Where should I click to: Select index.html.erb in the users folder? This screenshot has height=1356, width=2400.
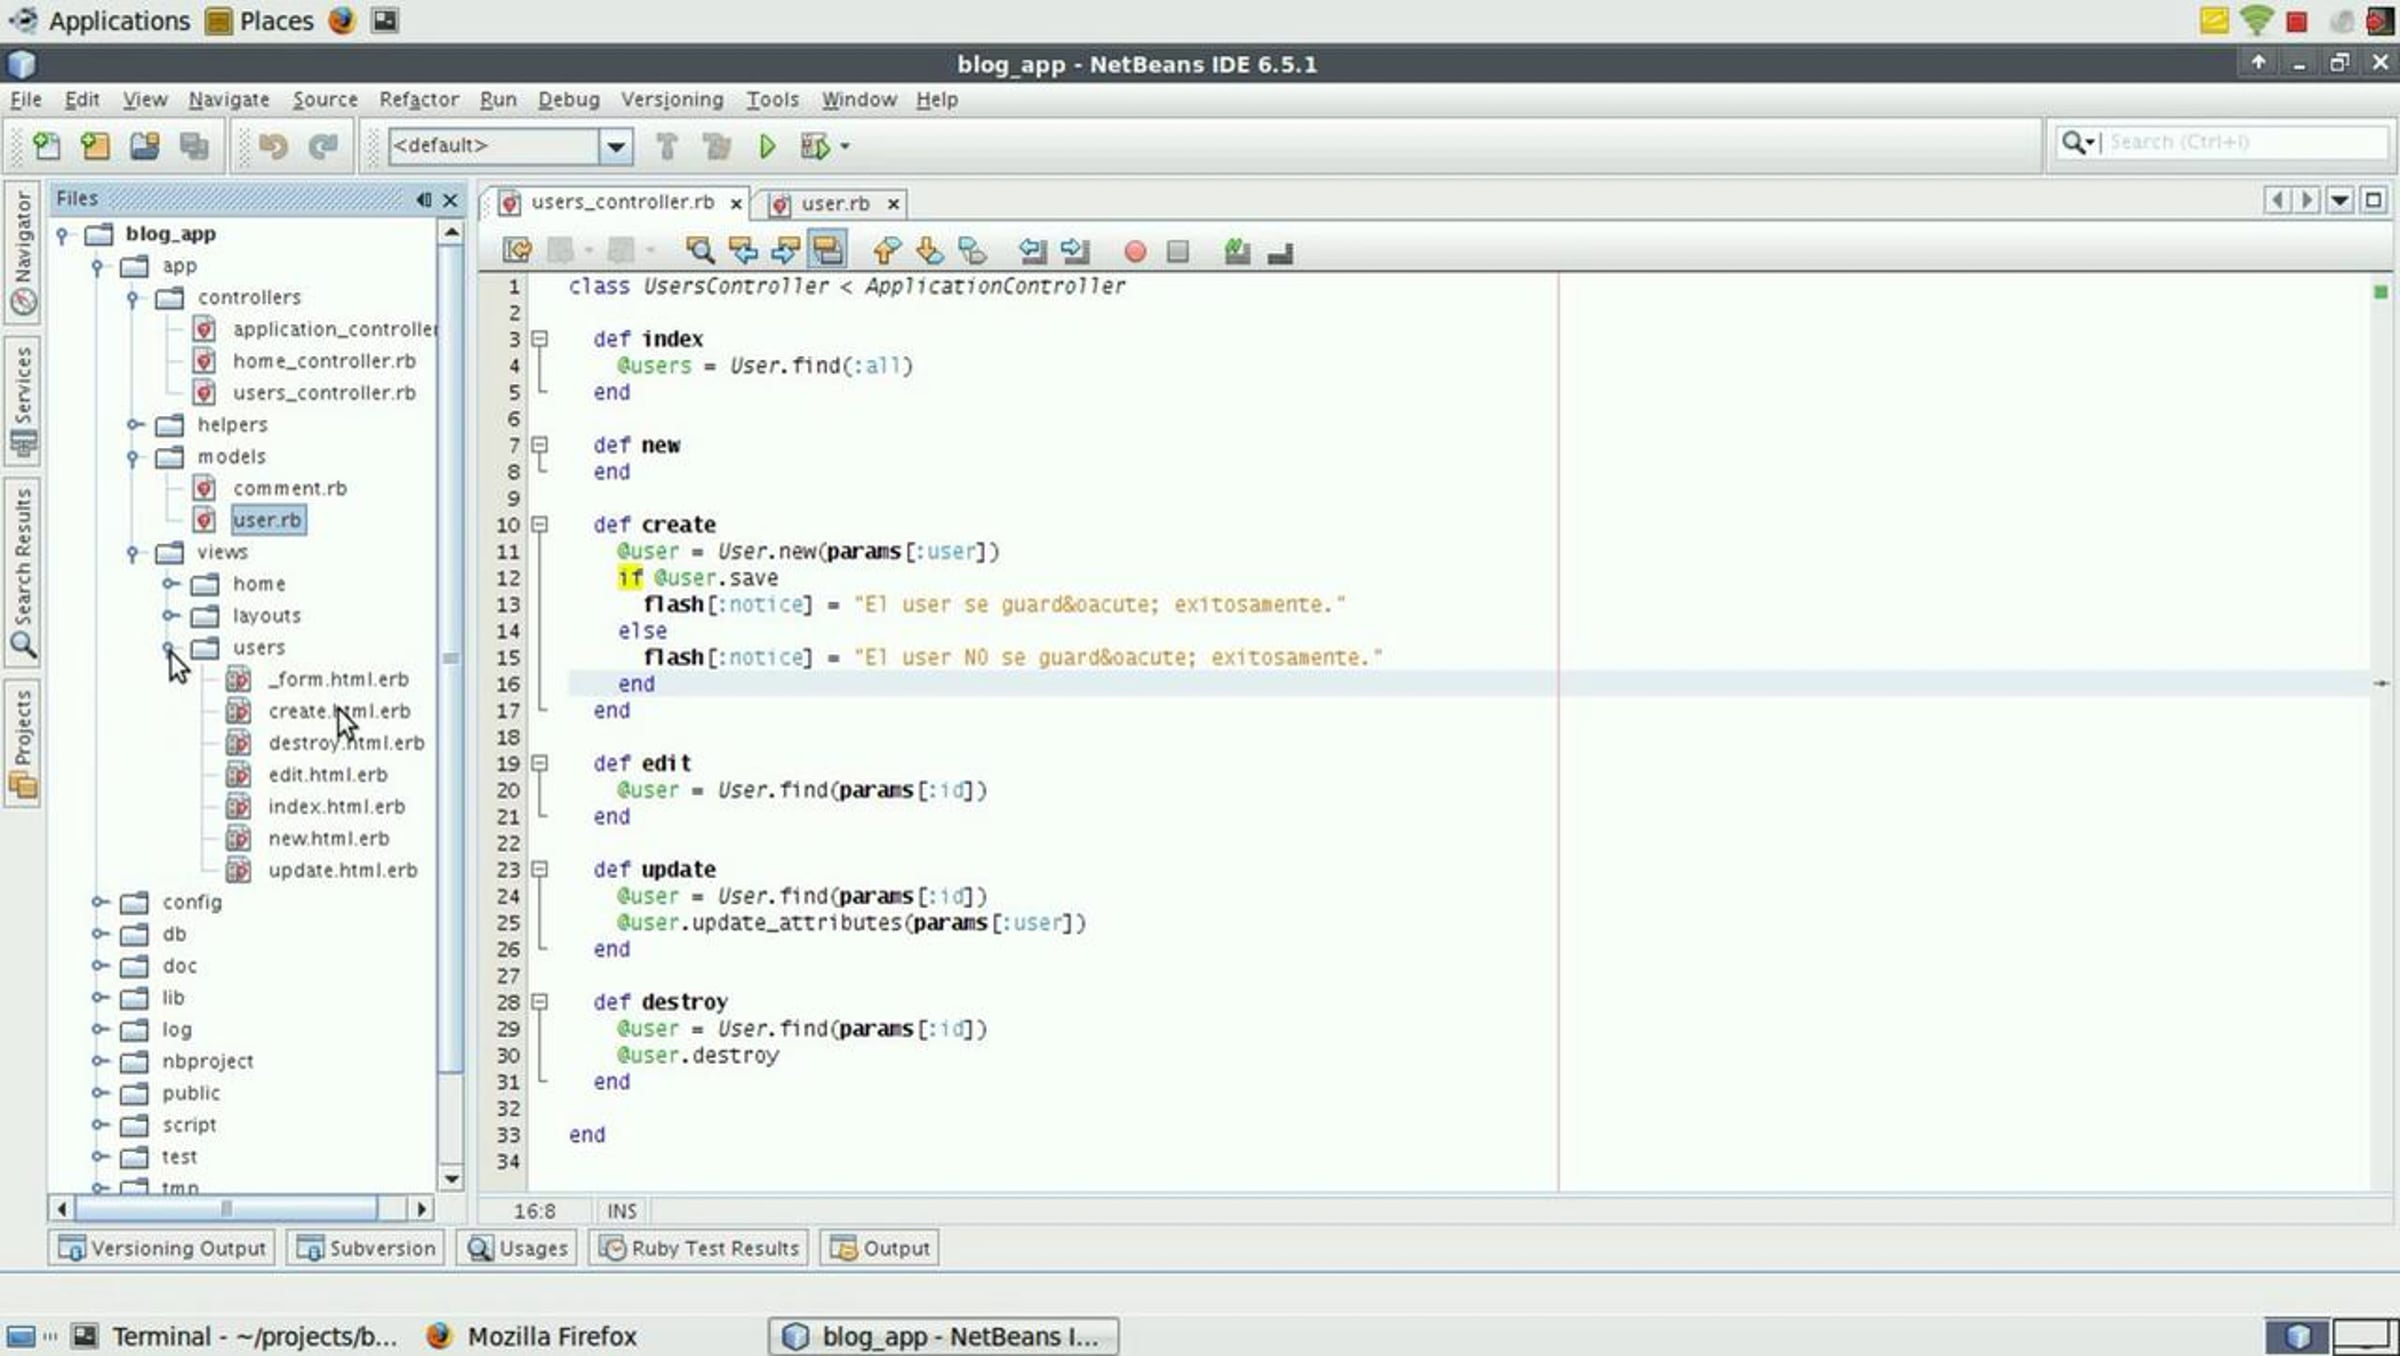coord(336,807)
